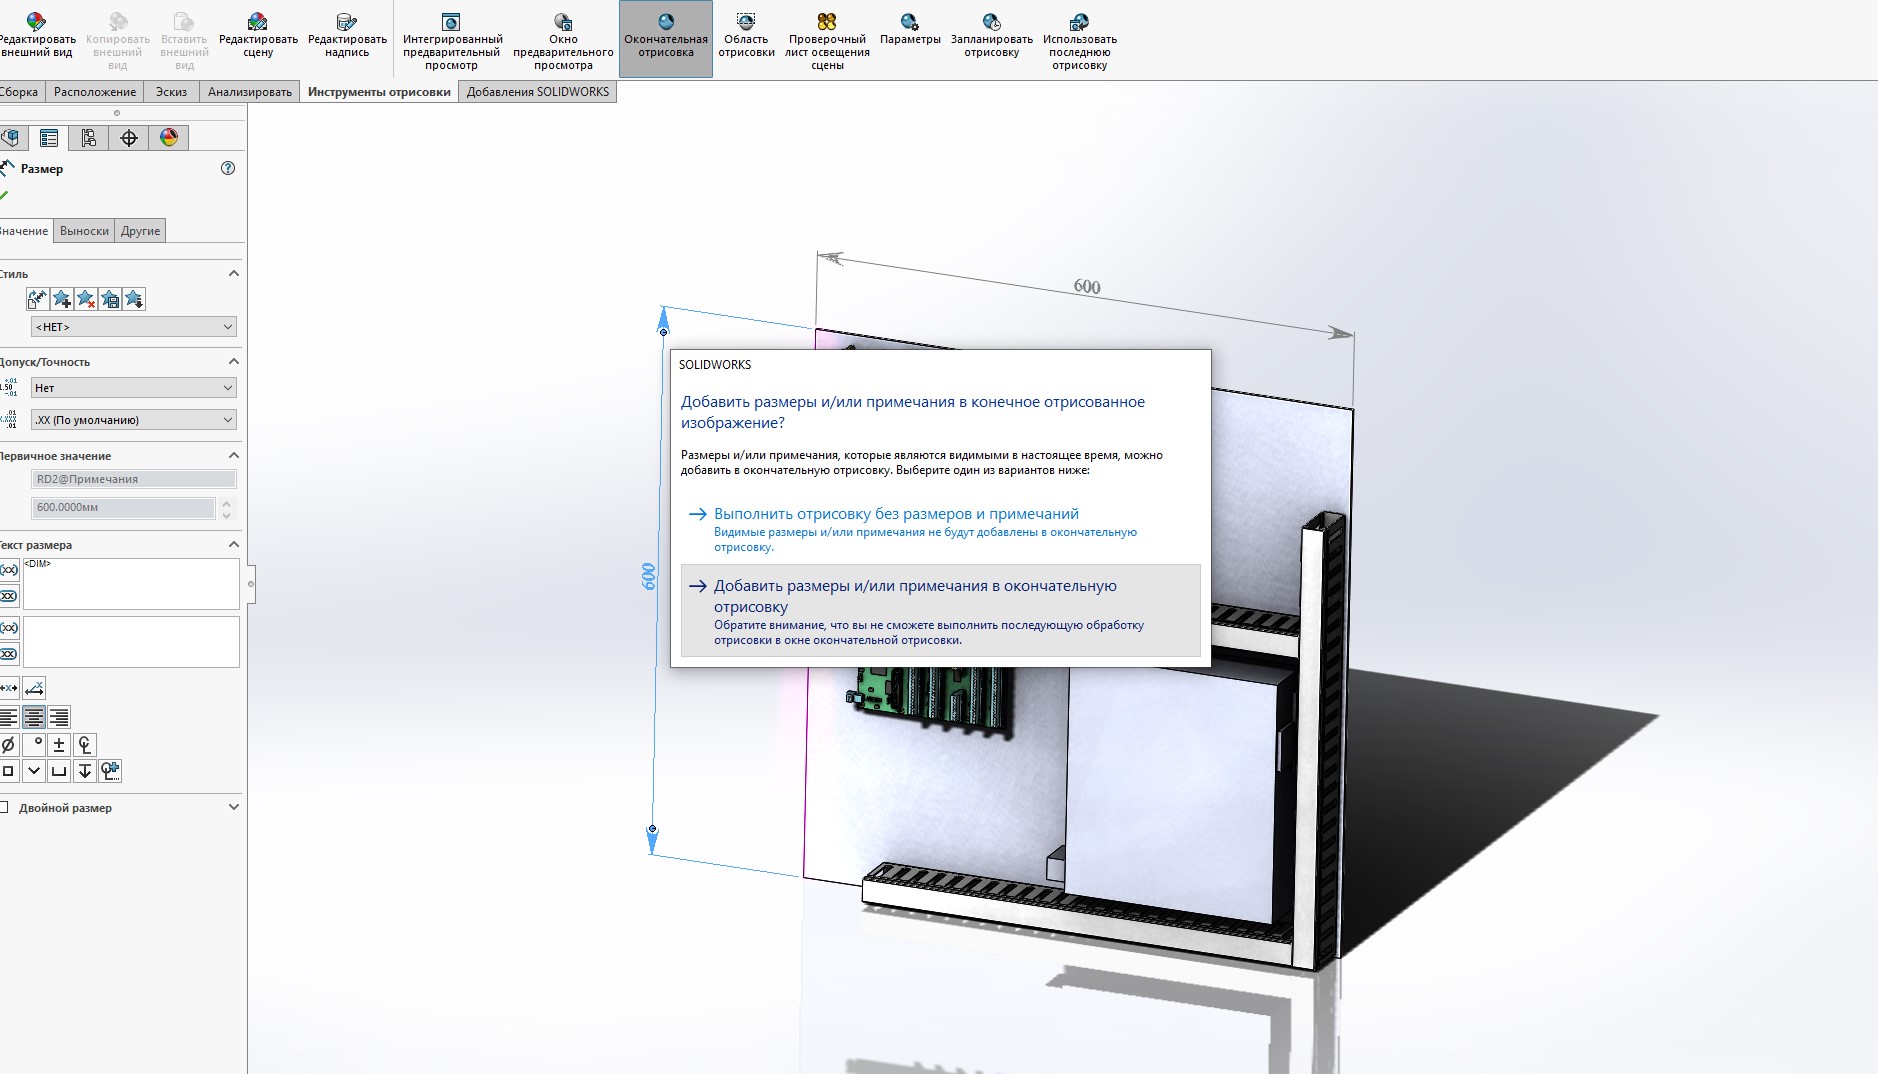
Task: Open the .XX (По умолчанию) precision dropdown
Action: (134, 420)
